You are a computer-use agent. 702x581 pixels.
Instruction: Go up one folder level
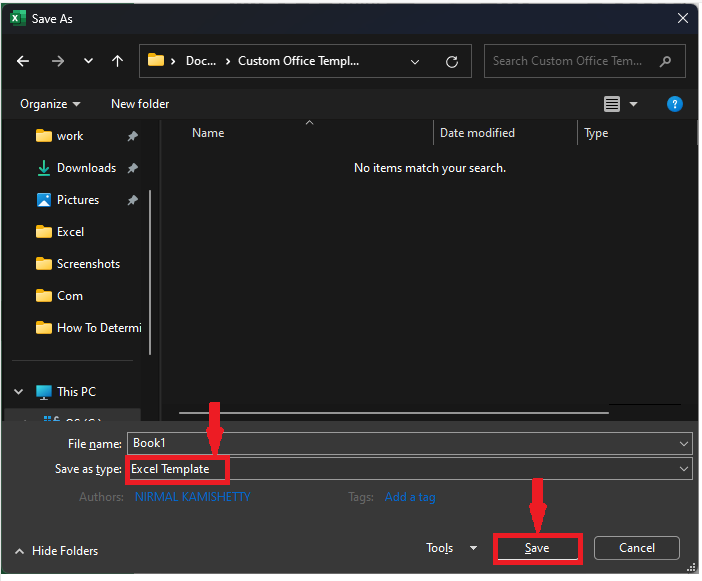117,61
